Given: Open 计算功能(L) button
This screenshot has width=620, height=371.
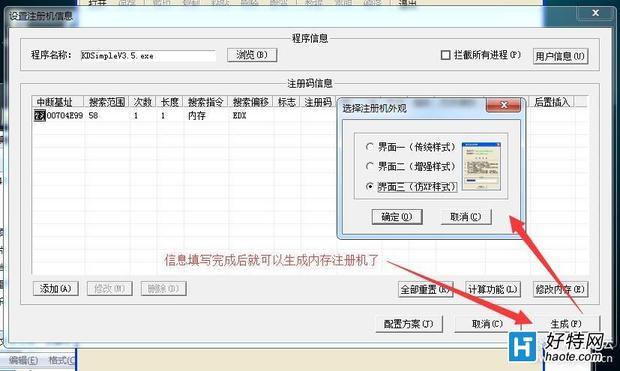Looking at the screenshot, I should pos(492,290).
